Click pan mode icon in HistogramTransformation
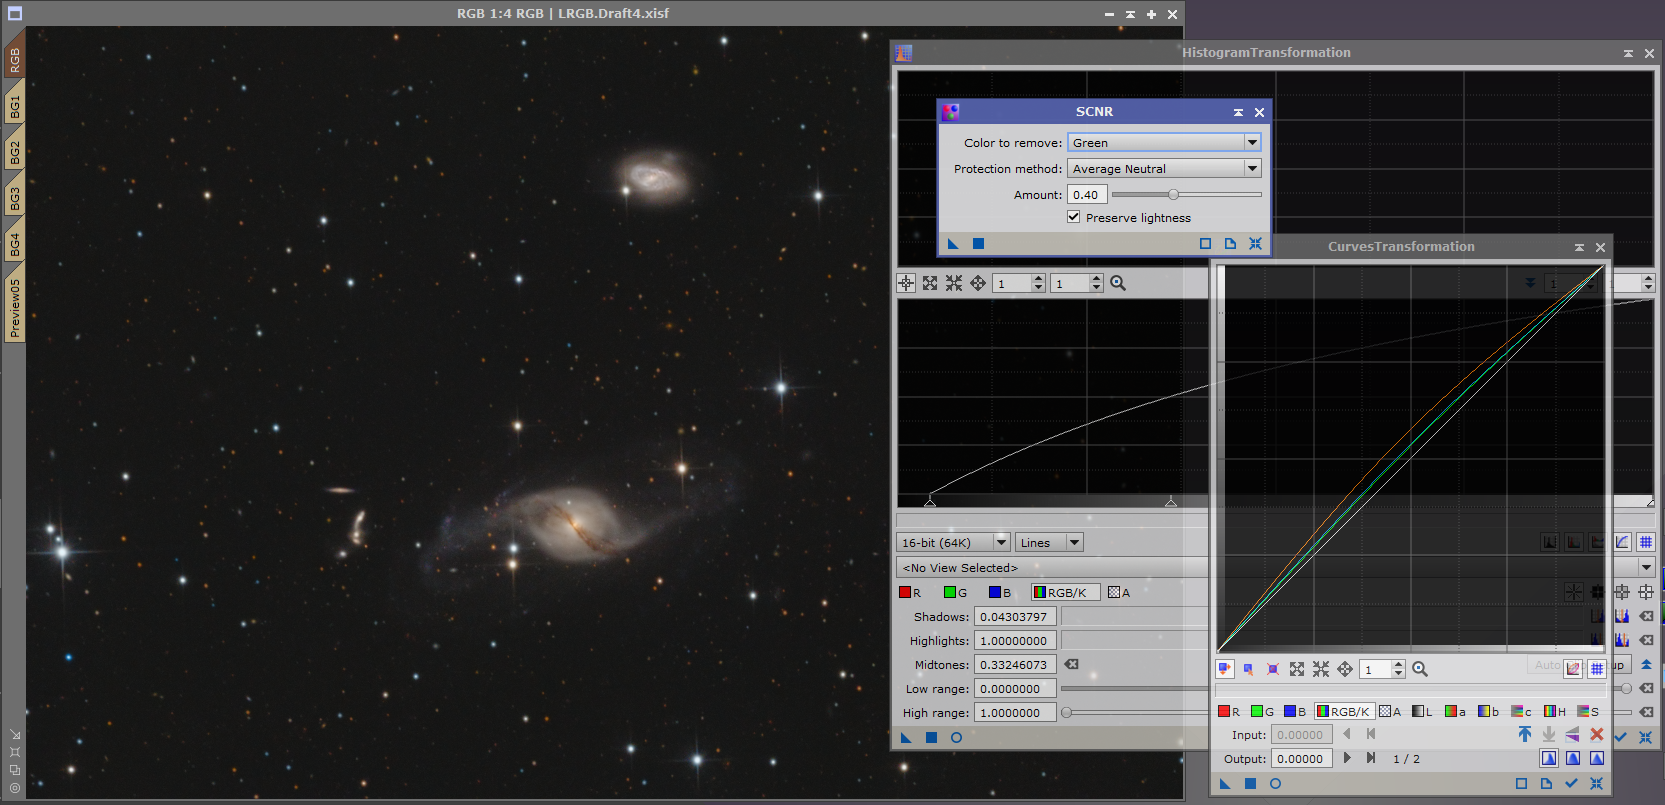1665x805 pixels. (x=978, y=283)
